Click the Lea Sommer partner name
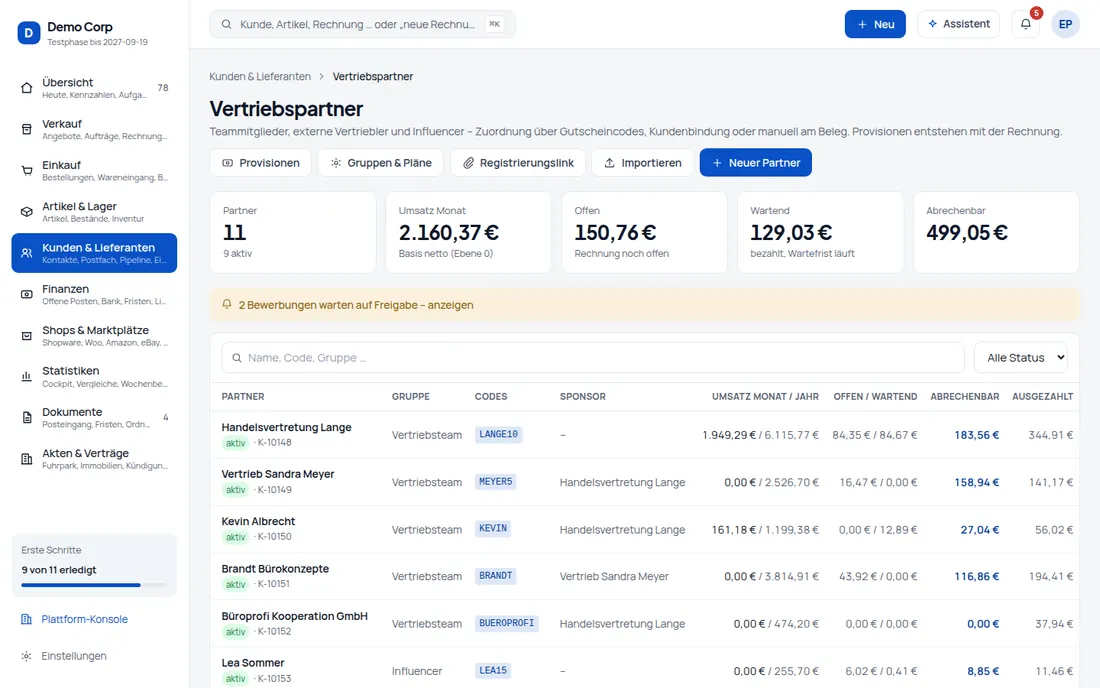 tap(253, 663)
